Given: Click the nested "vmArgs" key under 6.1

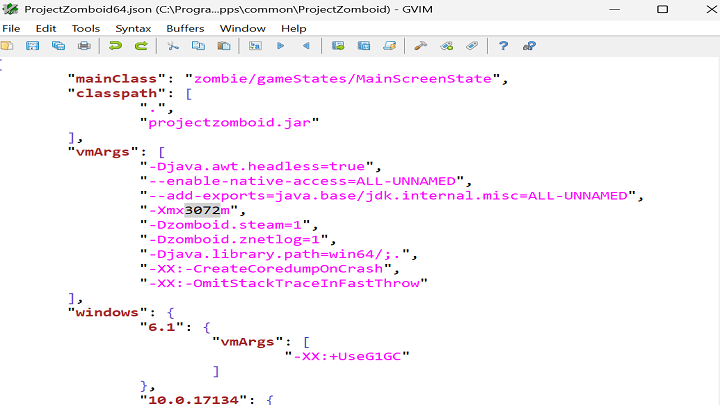Looking at the screenshot, I should click(x=248, y=342).
